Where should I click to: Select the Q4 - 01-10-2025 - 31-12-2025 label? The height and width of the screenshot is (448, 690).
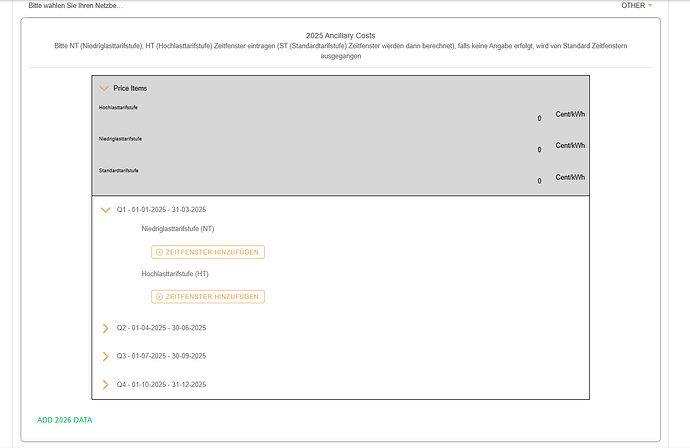click(x=161, y=384)
